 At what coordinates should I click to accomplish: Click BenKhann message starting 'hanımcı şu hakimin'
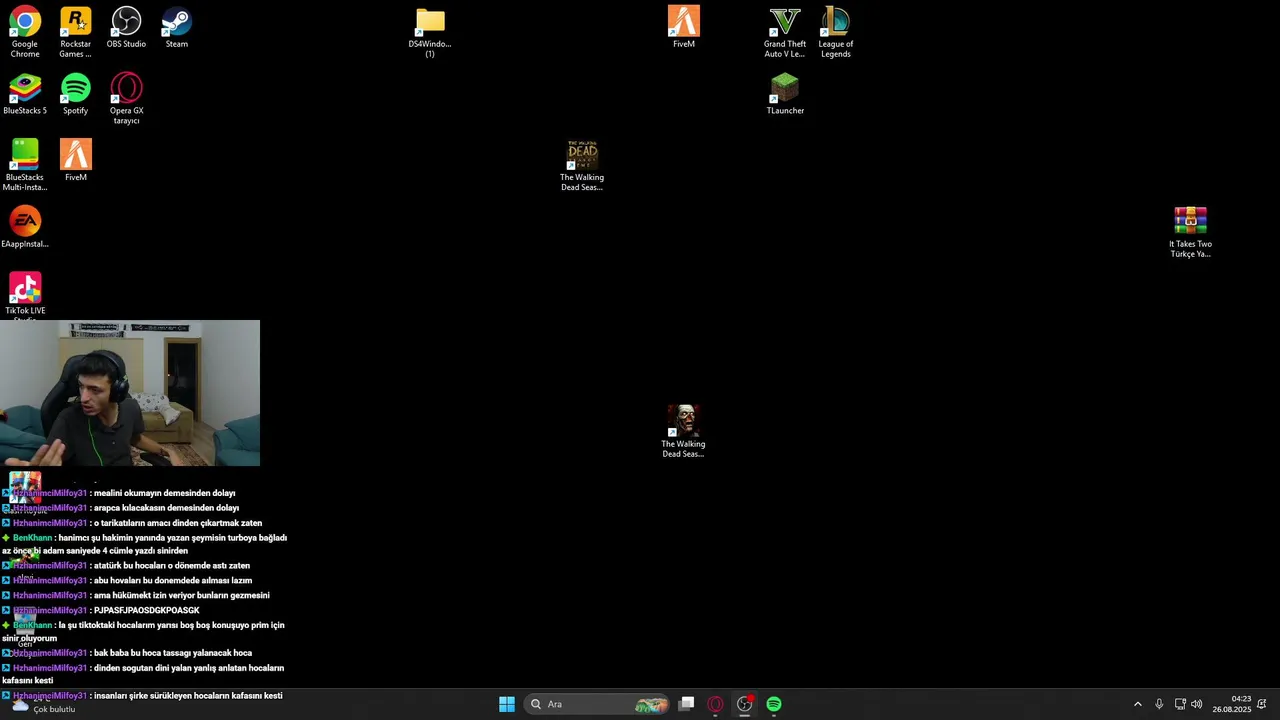tap(145, 544)
